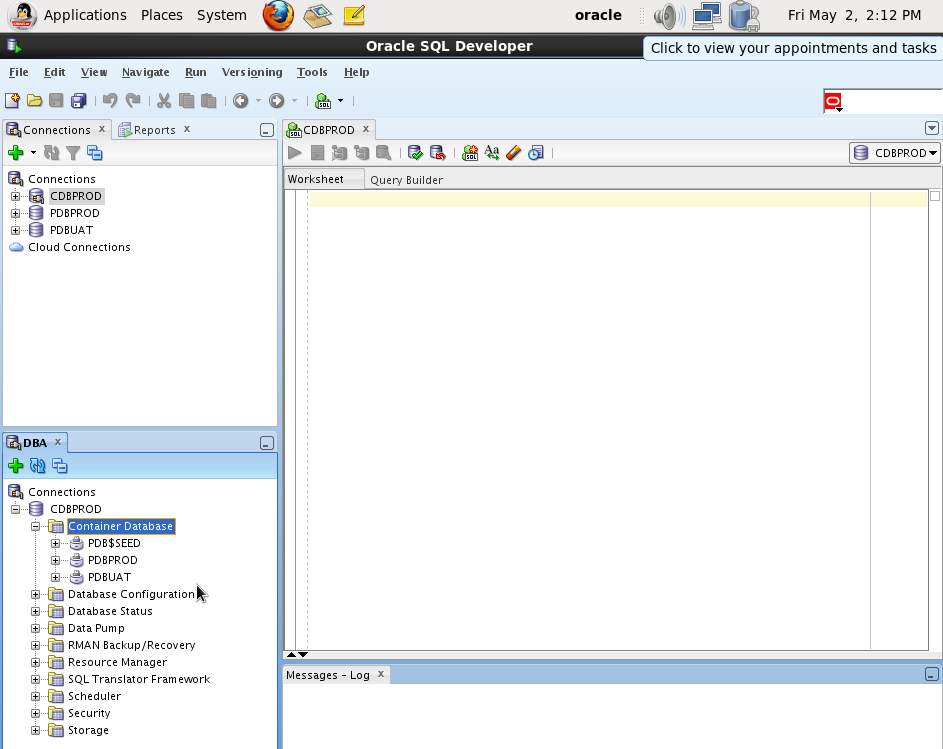The image size is (943, 749).
Task: Switch to the Reports tab
Action: [154, 130]
